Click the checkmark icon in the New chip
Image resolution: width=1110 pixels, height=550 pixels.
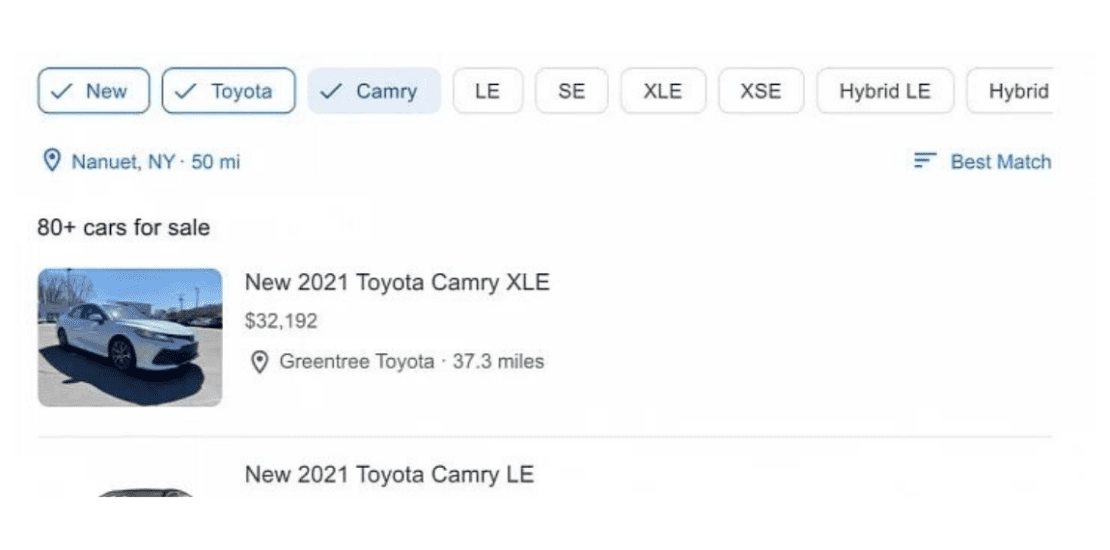point(63,91)
